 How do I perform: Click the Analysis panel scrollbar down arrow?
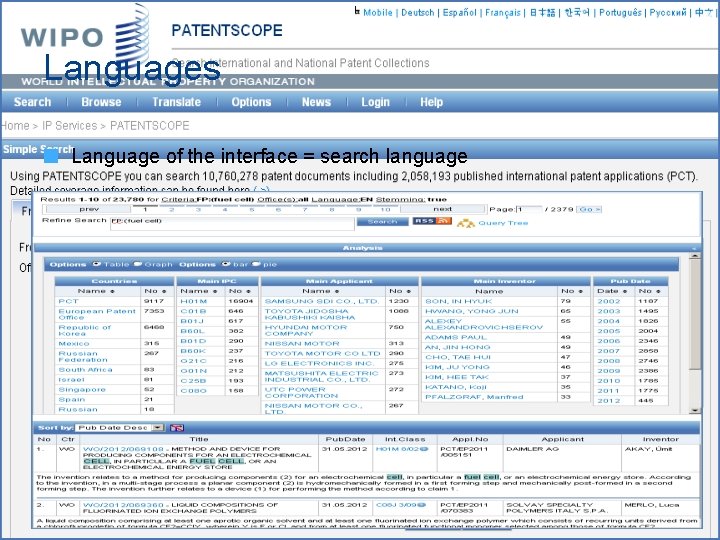click(x=696, y=411)
